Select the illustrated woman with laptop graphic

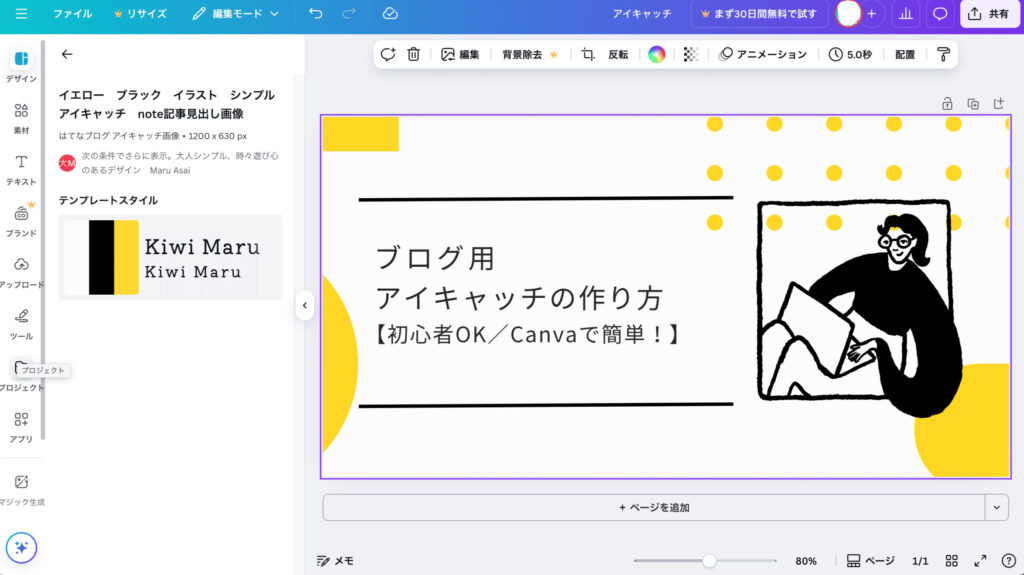click(x=859, y=308)
